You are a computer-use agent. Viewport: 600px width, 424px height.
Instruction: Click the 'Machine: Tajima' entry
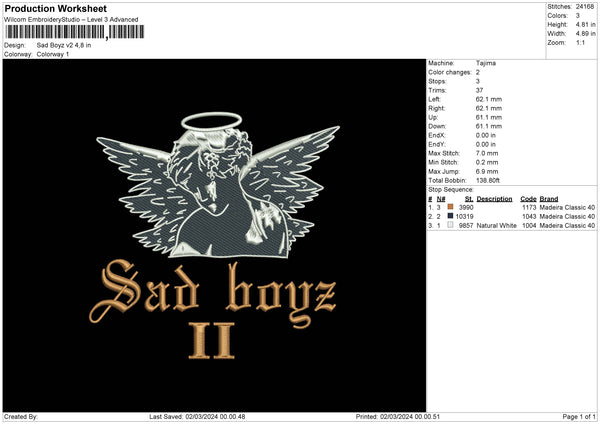(x=462, y=63)
